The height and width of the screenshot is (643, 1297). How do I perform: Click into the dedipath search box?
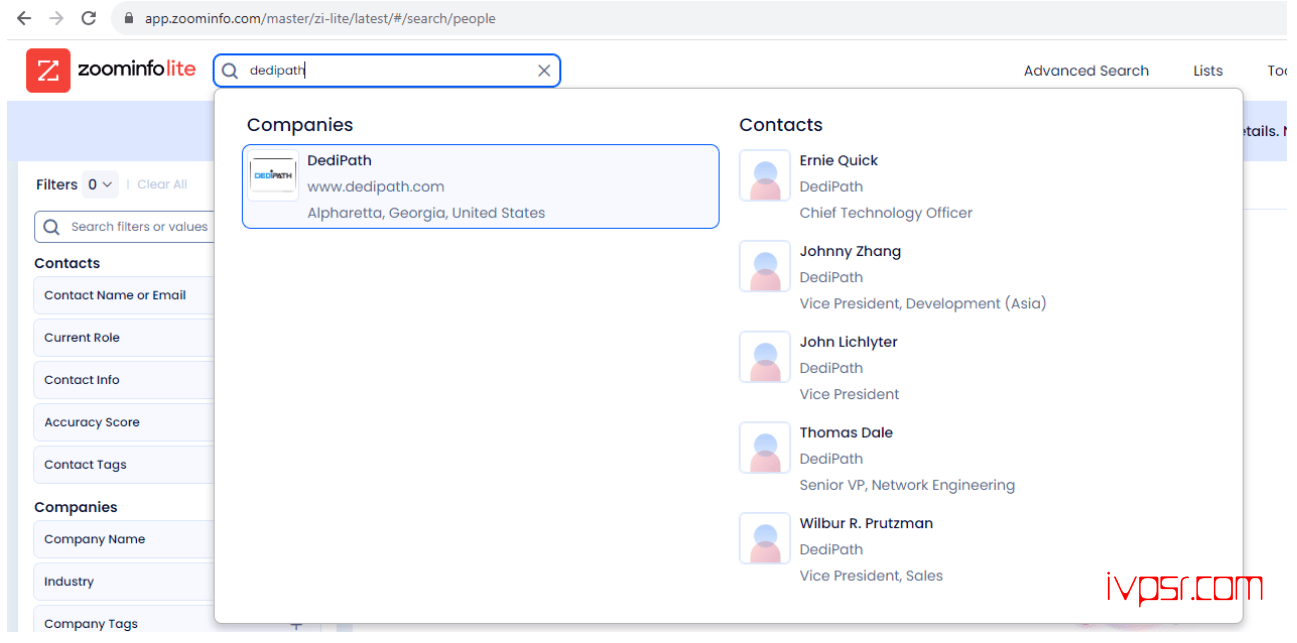coord(387,71)
